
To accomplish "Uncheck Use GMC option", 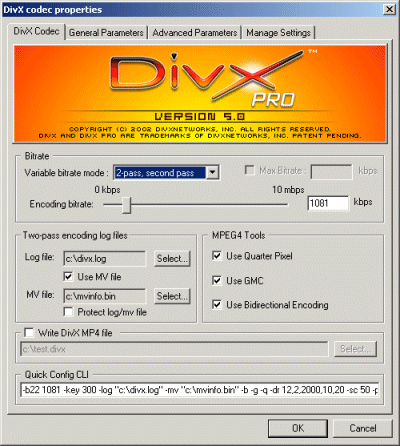I will (217, 280).
